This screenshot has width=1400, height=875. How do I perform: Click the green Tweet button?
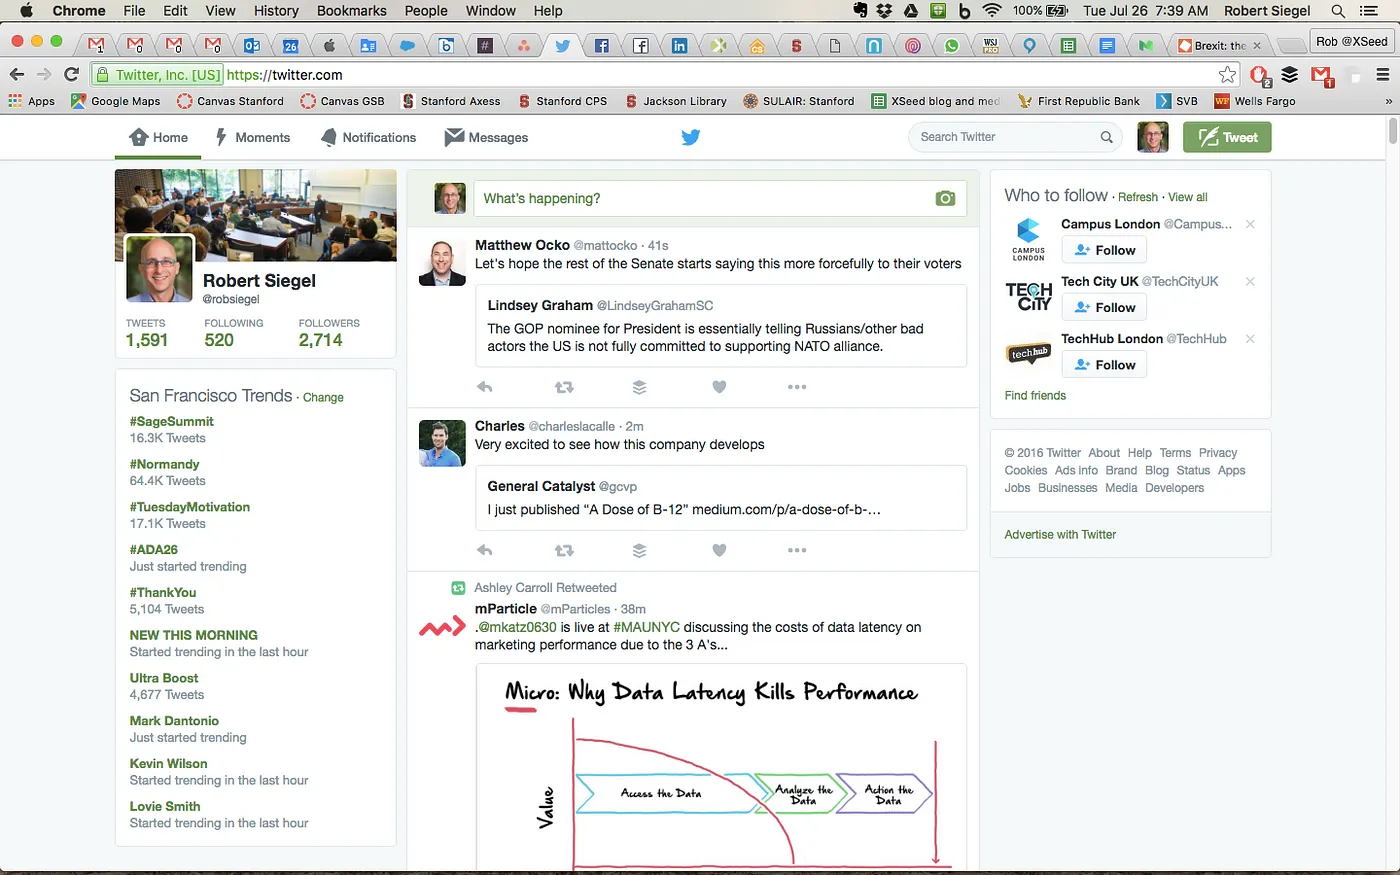(1227, 137)
